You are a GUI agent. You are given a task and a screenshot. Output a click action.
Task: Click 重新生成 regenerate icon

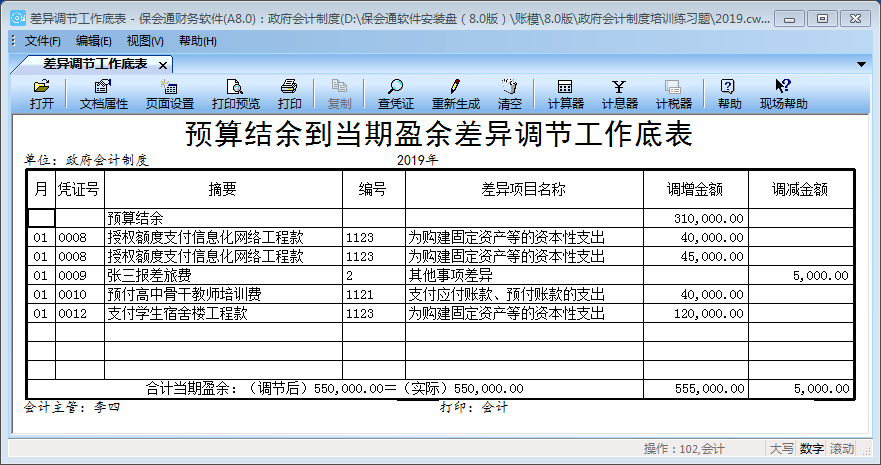pyautogui.click(x=456, y=94)
